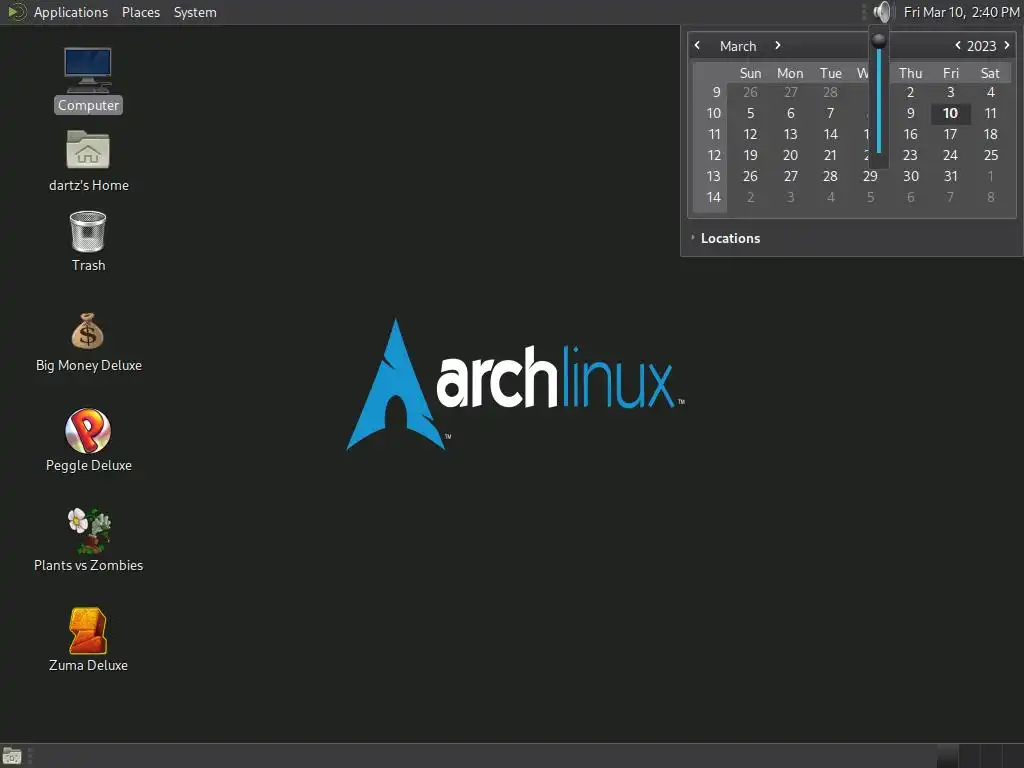The height and width of the screenshot is (768, 1024).
Task: Select March 19 in the calendar
Action: pos(750,155)
